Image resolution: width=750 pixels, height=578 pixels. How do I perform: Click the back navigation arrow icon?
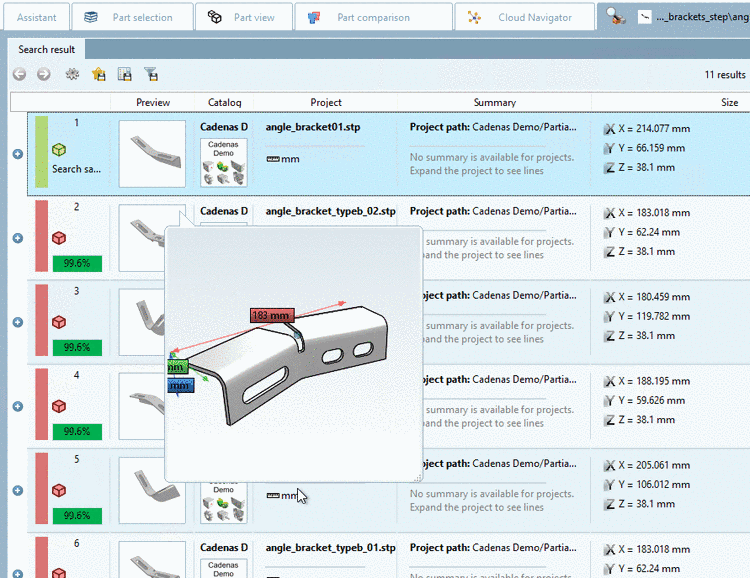pos(19,74)
